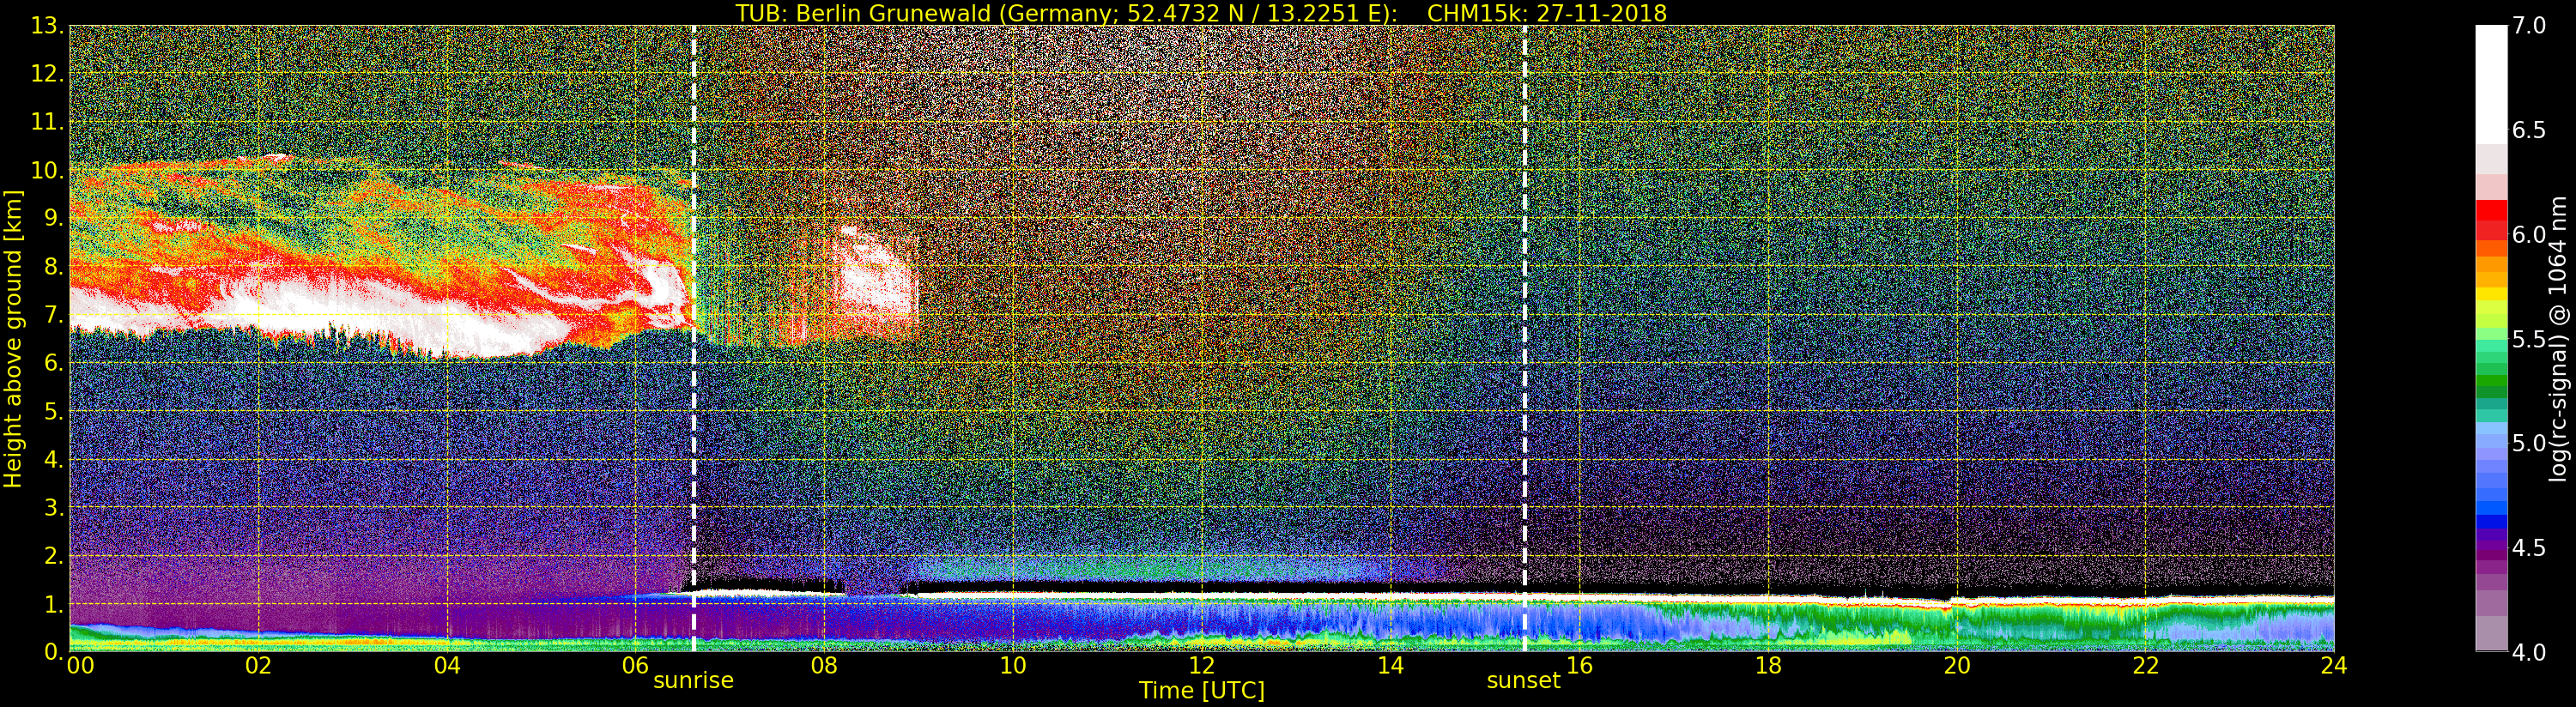Click the 13 km tick on height axis
Viewport: 2576px width, 707px height.
(x=45, y=26)
